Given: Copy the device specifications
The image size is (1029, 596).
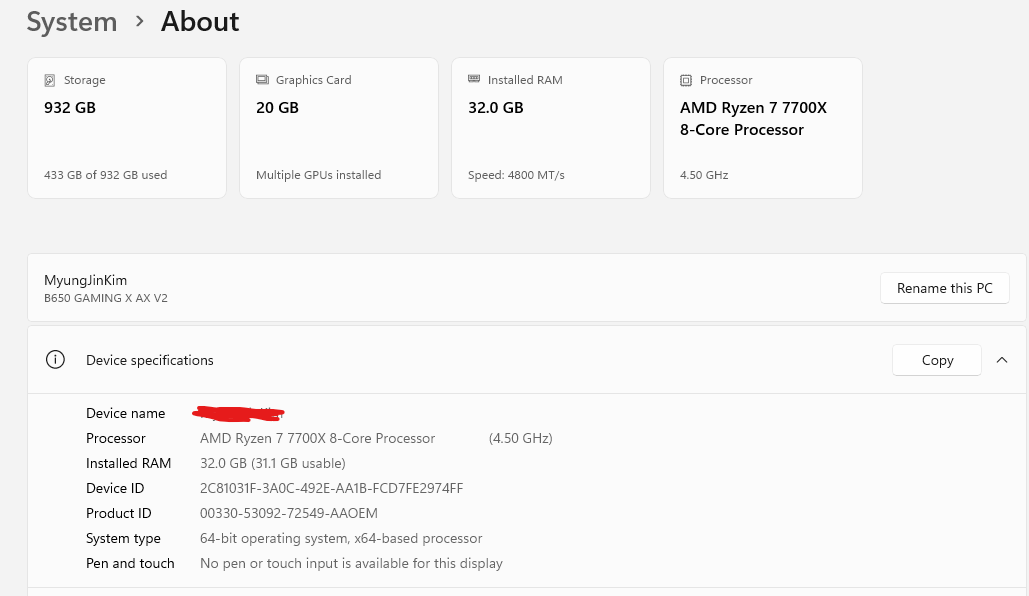Looking at the screenshot, I should click(937, 360).
